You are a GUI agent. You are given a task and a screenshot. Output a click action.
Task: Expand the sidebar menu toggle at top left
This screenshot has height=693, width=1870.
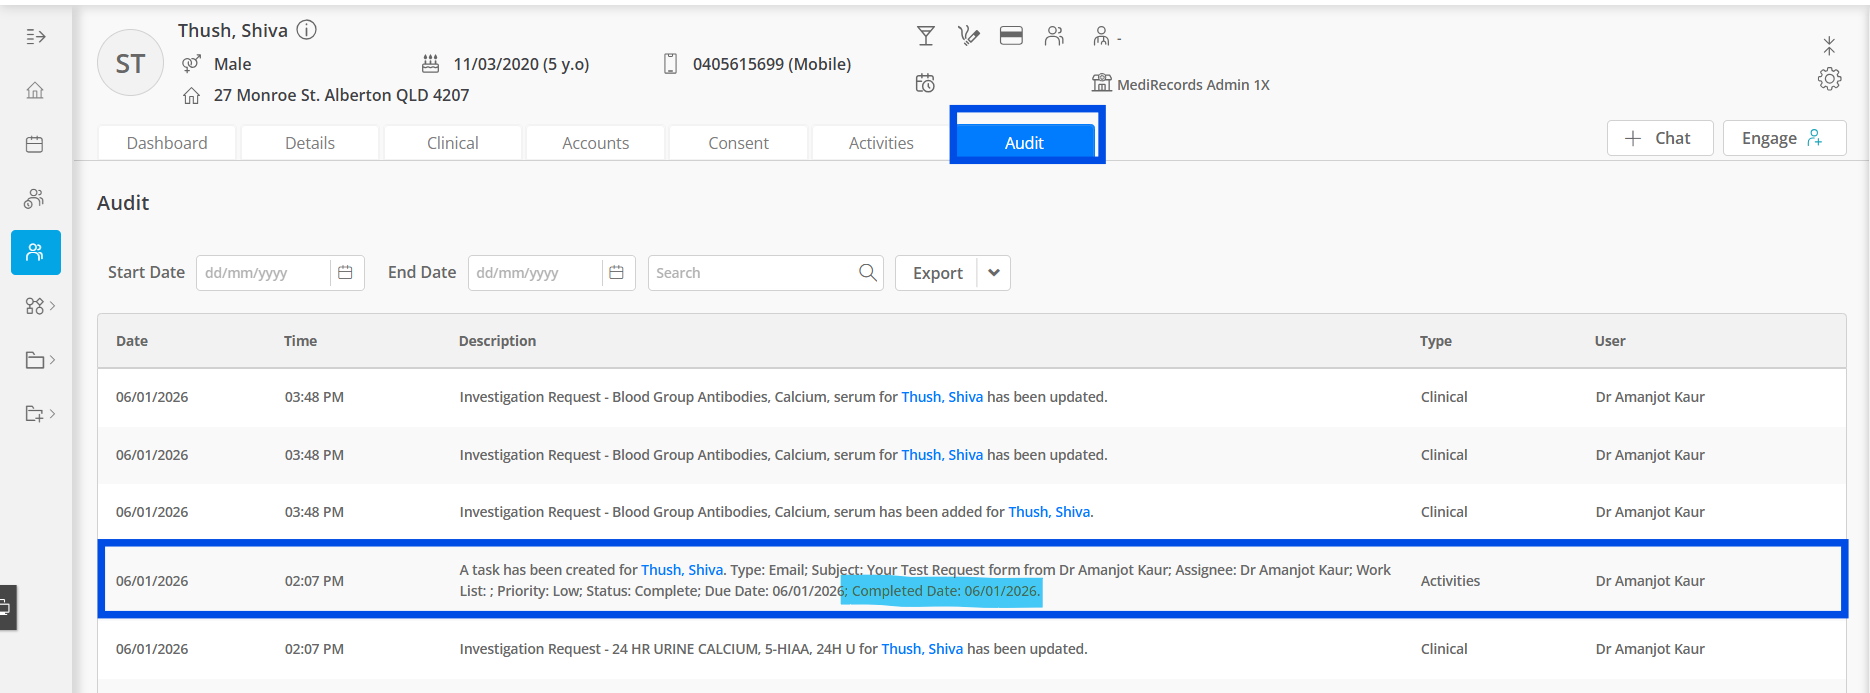(x=35, y=37)
